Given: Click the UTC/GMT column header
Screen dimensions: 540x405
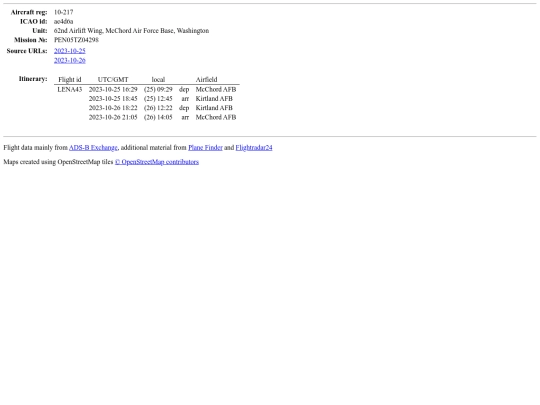Looking at the screenshot, I should pyautogui.click(x=113, y=80).
